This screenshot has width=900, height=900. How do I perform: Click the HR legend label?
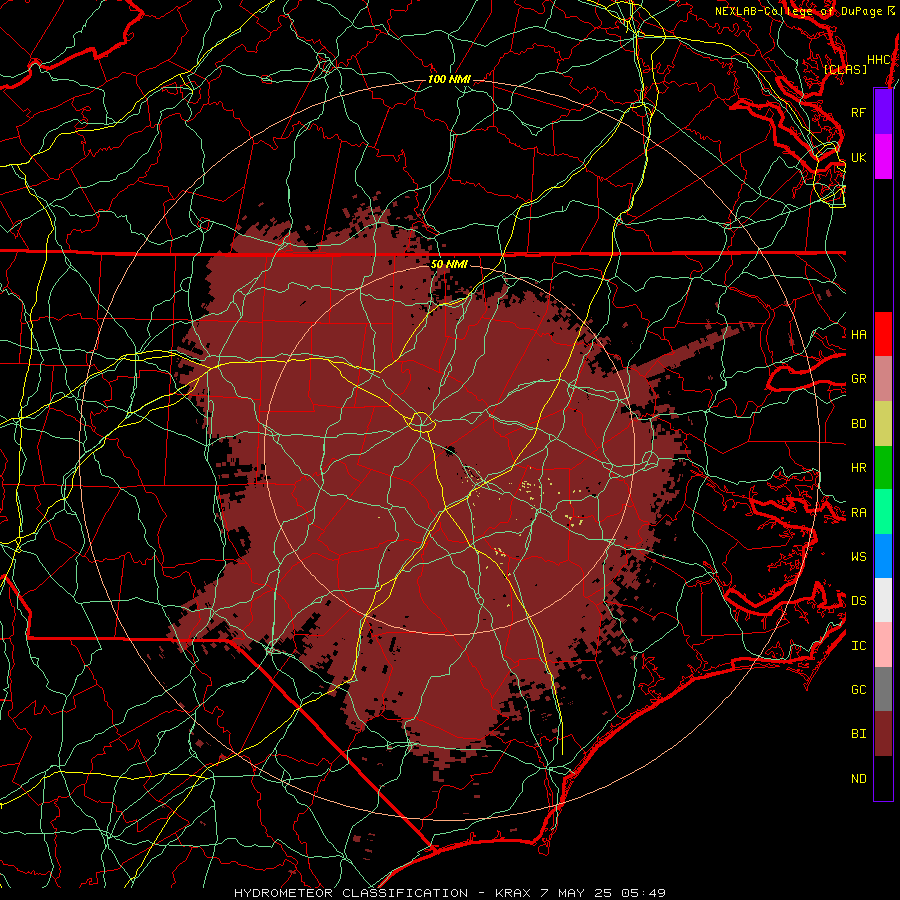(x=858, y=468)
